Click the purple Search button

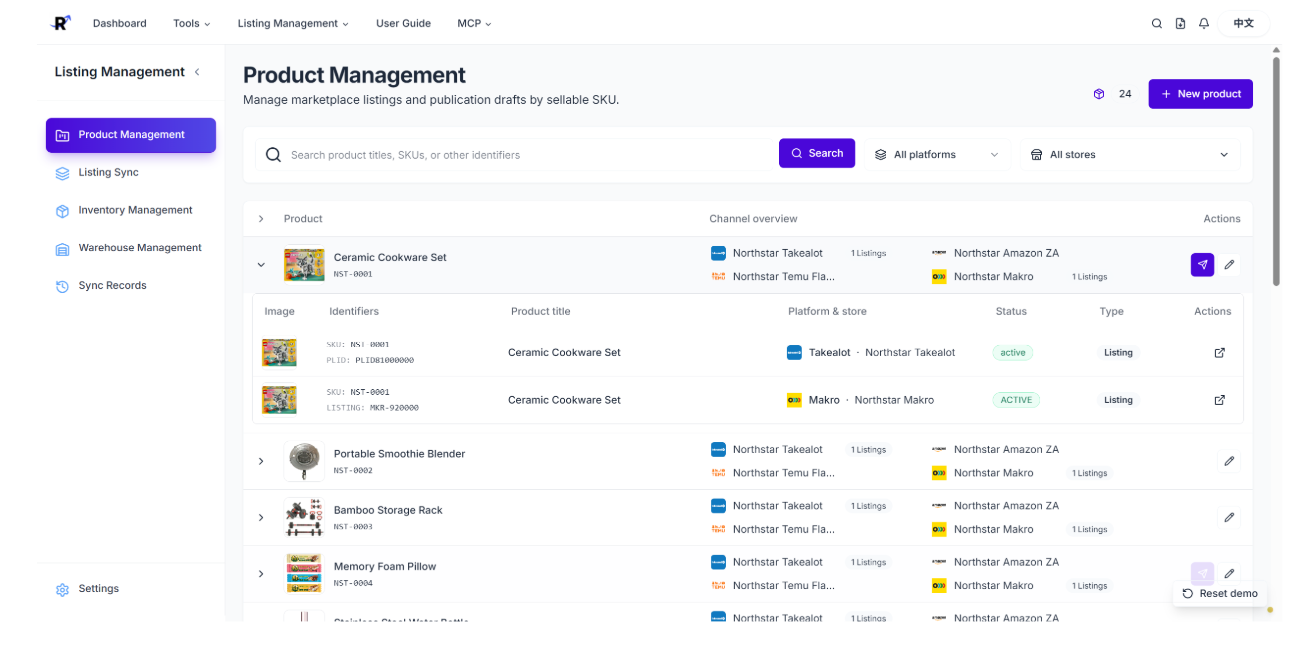[x=817, y=153]
